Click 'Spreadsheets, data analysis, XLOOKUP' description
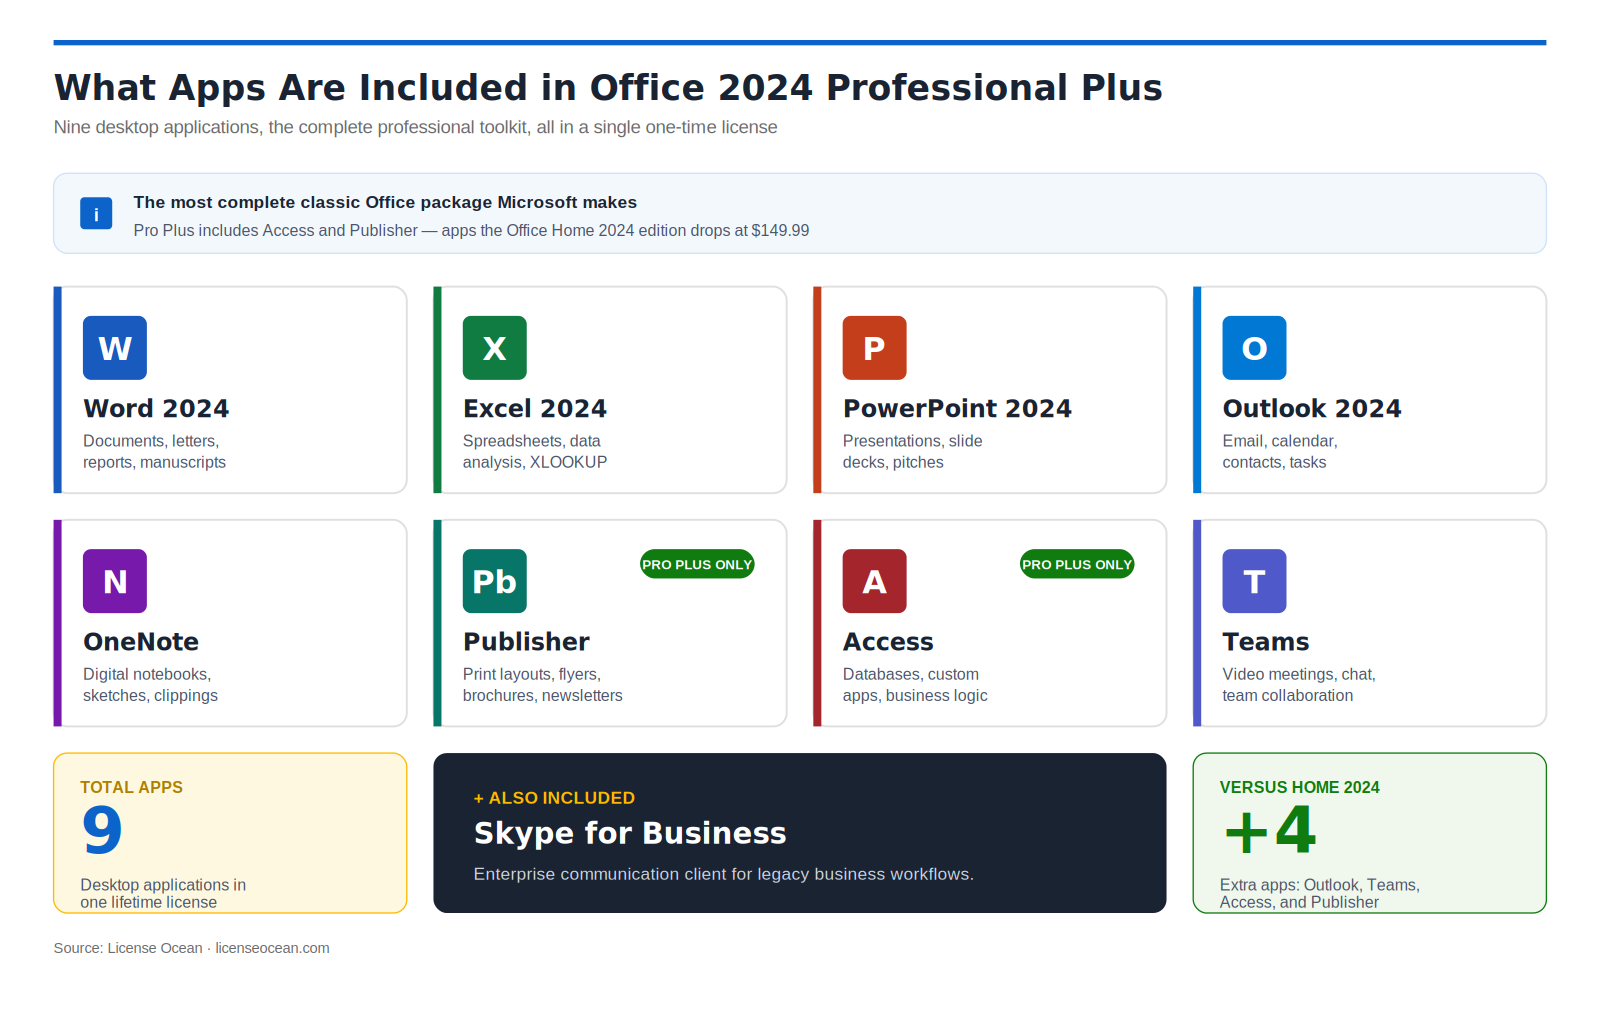Screen dimensions: 1600x1013 point(535,451)
